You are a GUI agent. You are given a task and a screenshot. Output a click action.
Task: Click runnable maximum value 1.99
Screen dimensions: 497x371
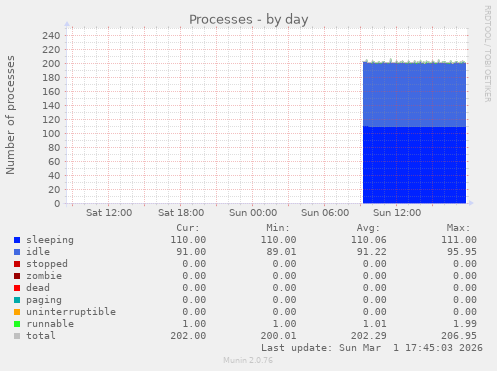465,324
